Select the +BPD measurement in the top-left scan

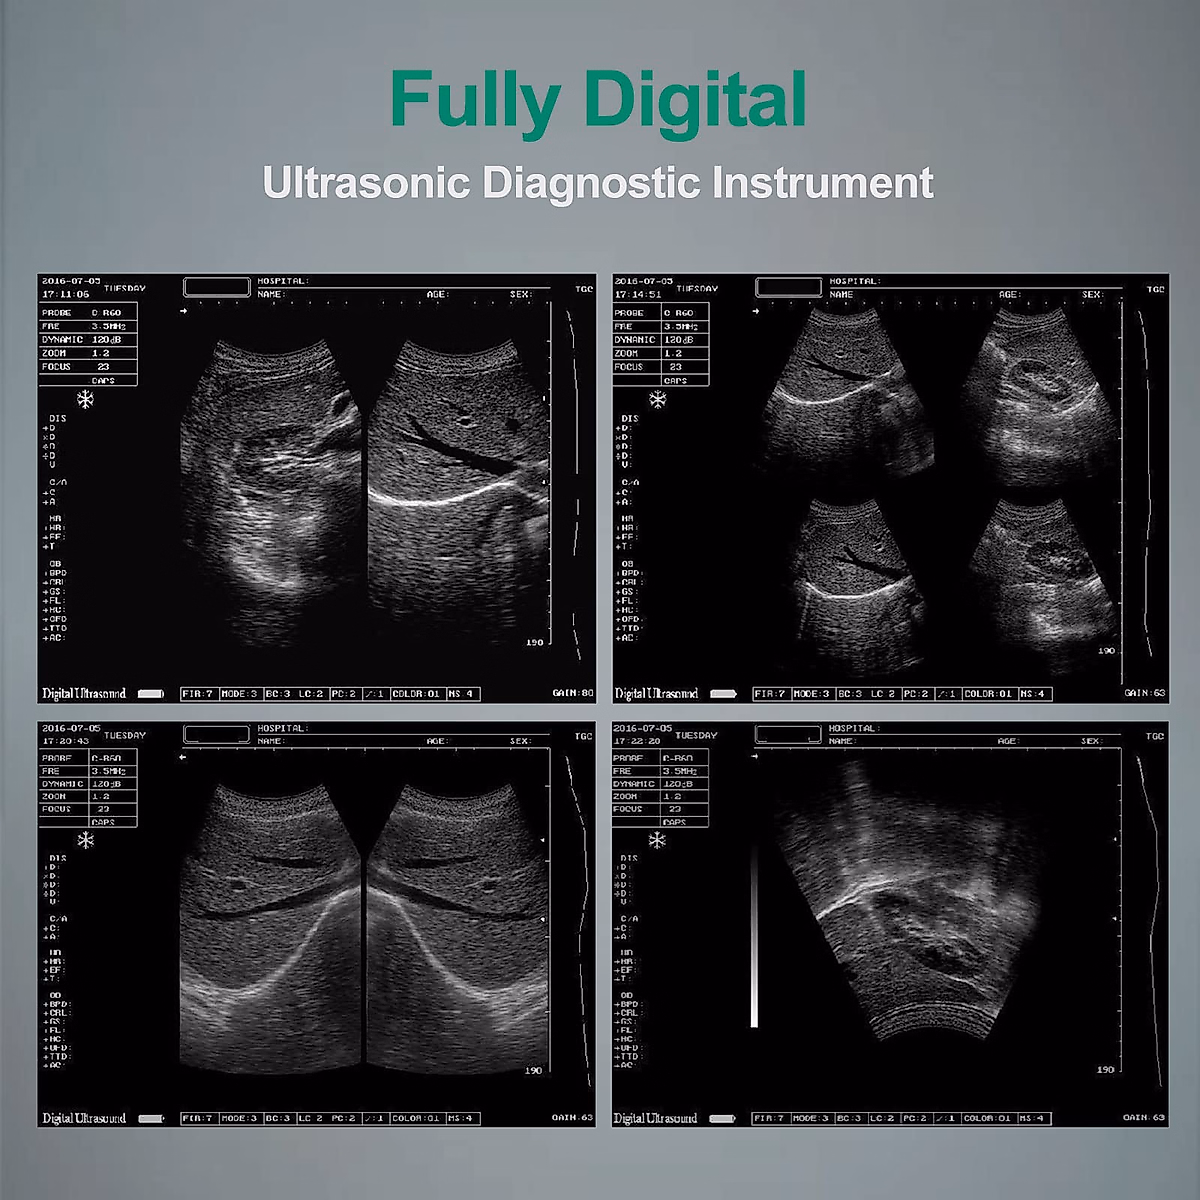point(54,573)
